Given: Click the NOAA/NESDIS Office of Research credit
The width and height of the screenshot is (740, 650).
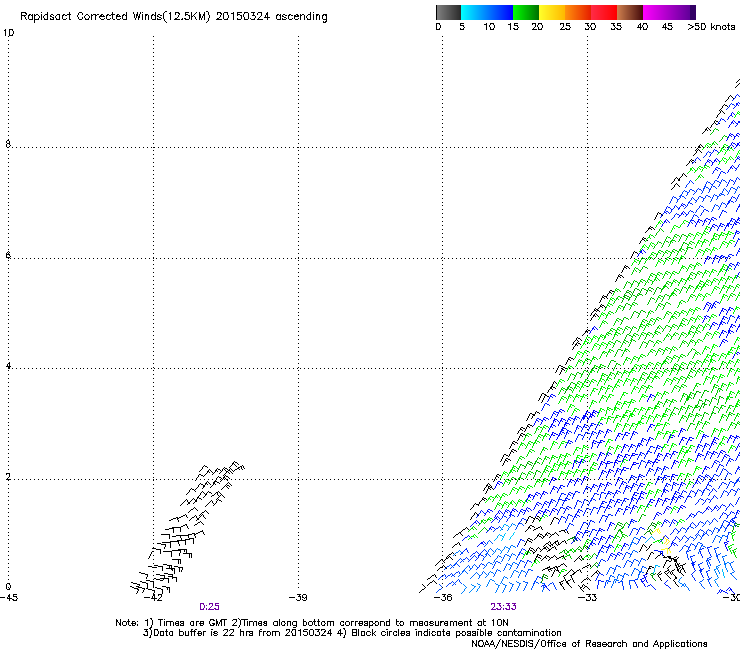Looking at the screenshot, I should pyautogui.click(x=589, y=644).
